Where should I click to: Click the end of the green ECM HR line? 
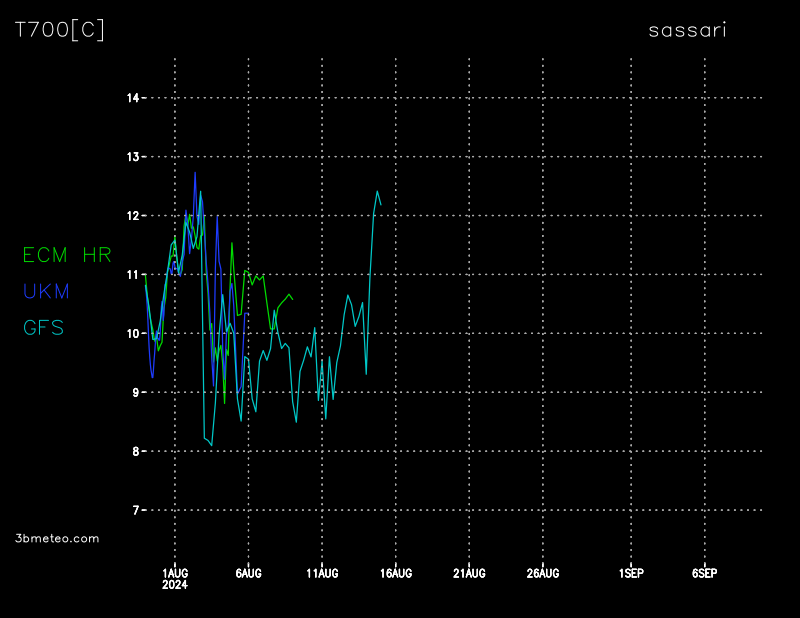293,300
